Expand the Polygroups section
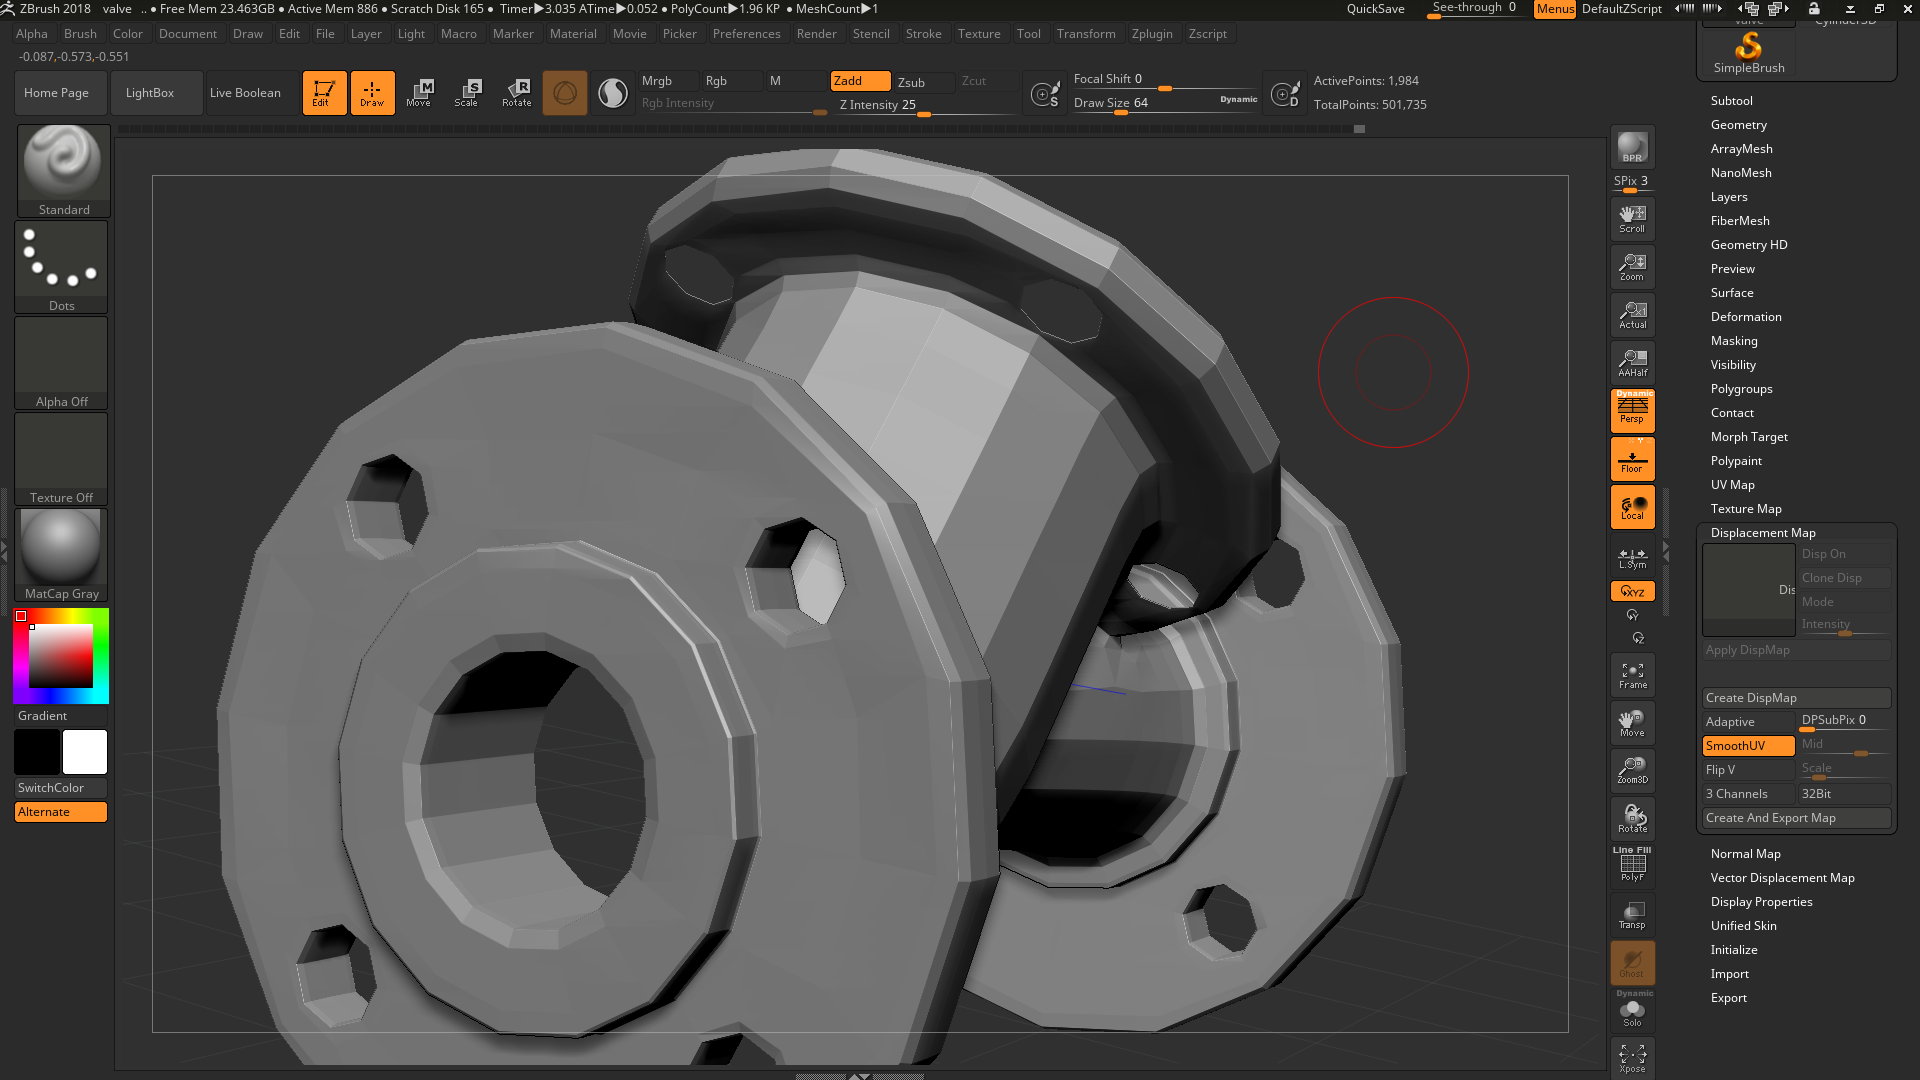Screen dimensions: 1920x1080 click(x=1741, y=389)
